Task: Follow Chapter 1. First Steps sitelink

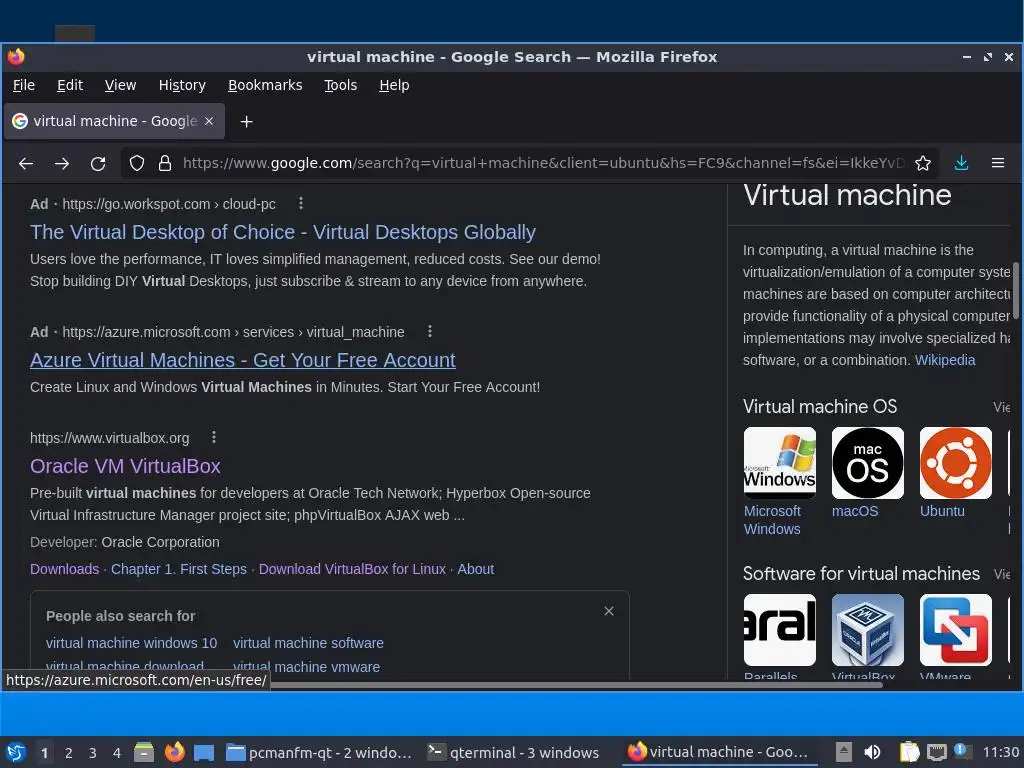Action: (179, 569)
